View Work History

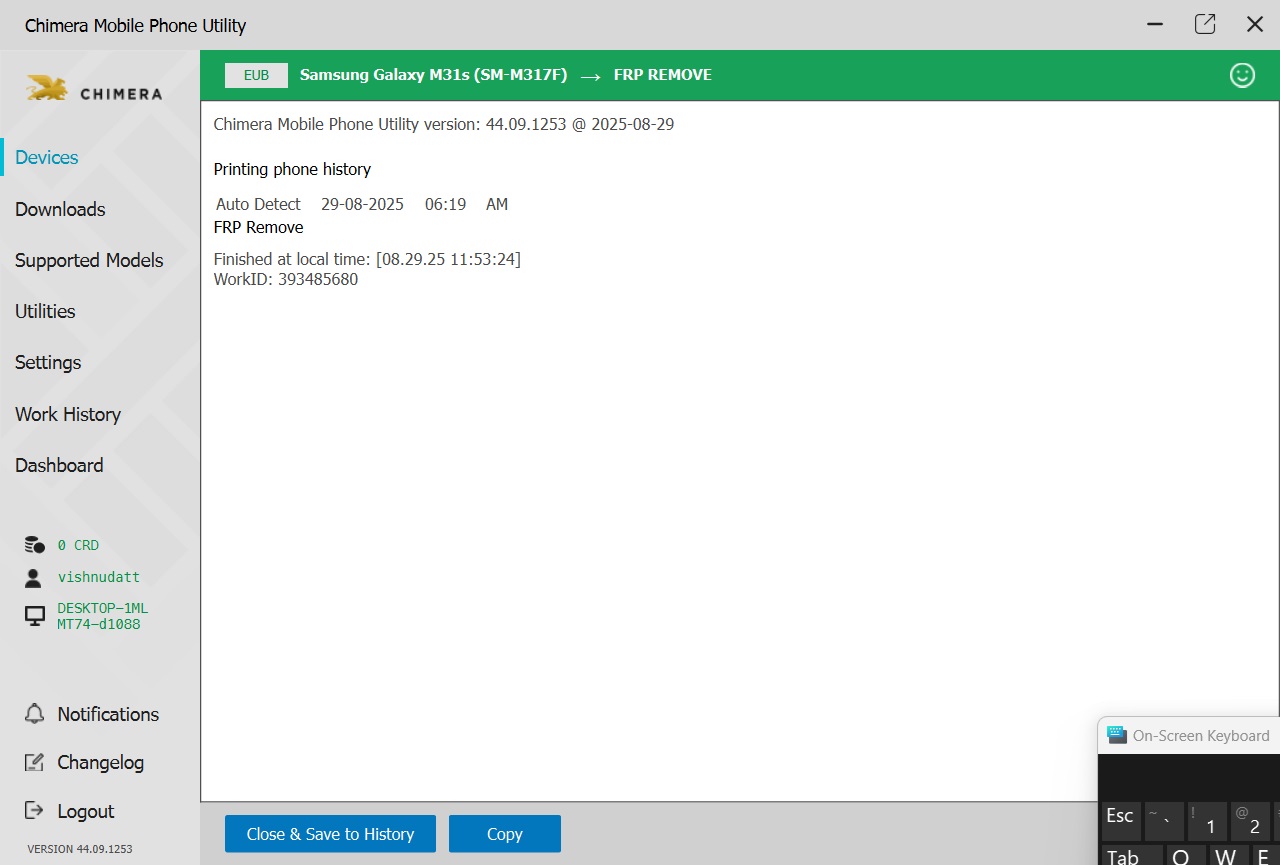coord(68,414)
